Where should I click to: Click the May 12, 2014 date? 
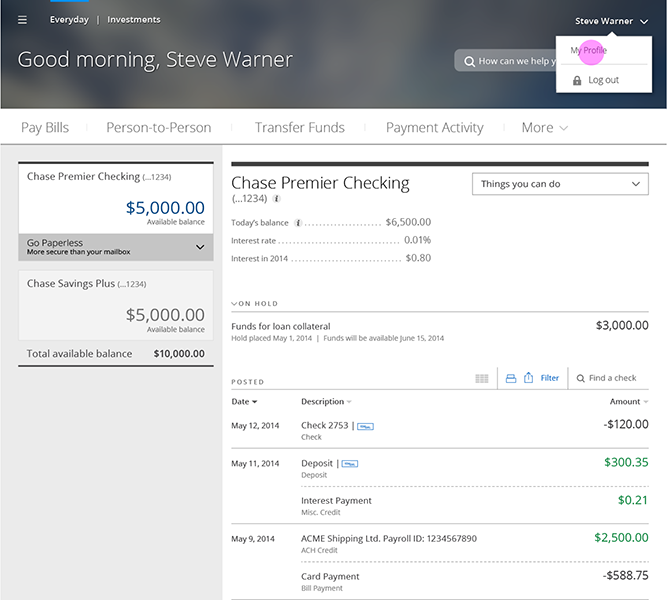coord(255,426)
